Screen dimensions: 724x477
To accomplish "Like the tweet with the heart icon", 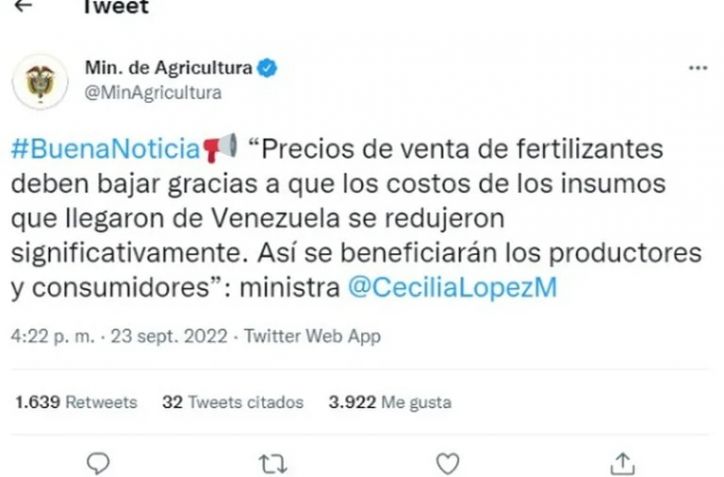I will click(448, 464).
